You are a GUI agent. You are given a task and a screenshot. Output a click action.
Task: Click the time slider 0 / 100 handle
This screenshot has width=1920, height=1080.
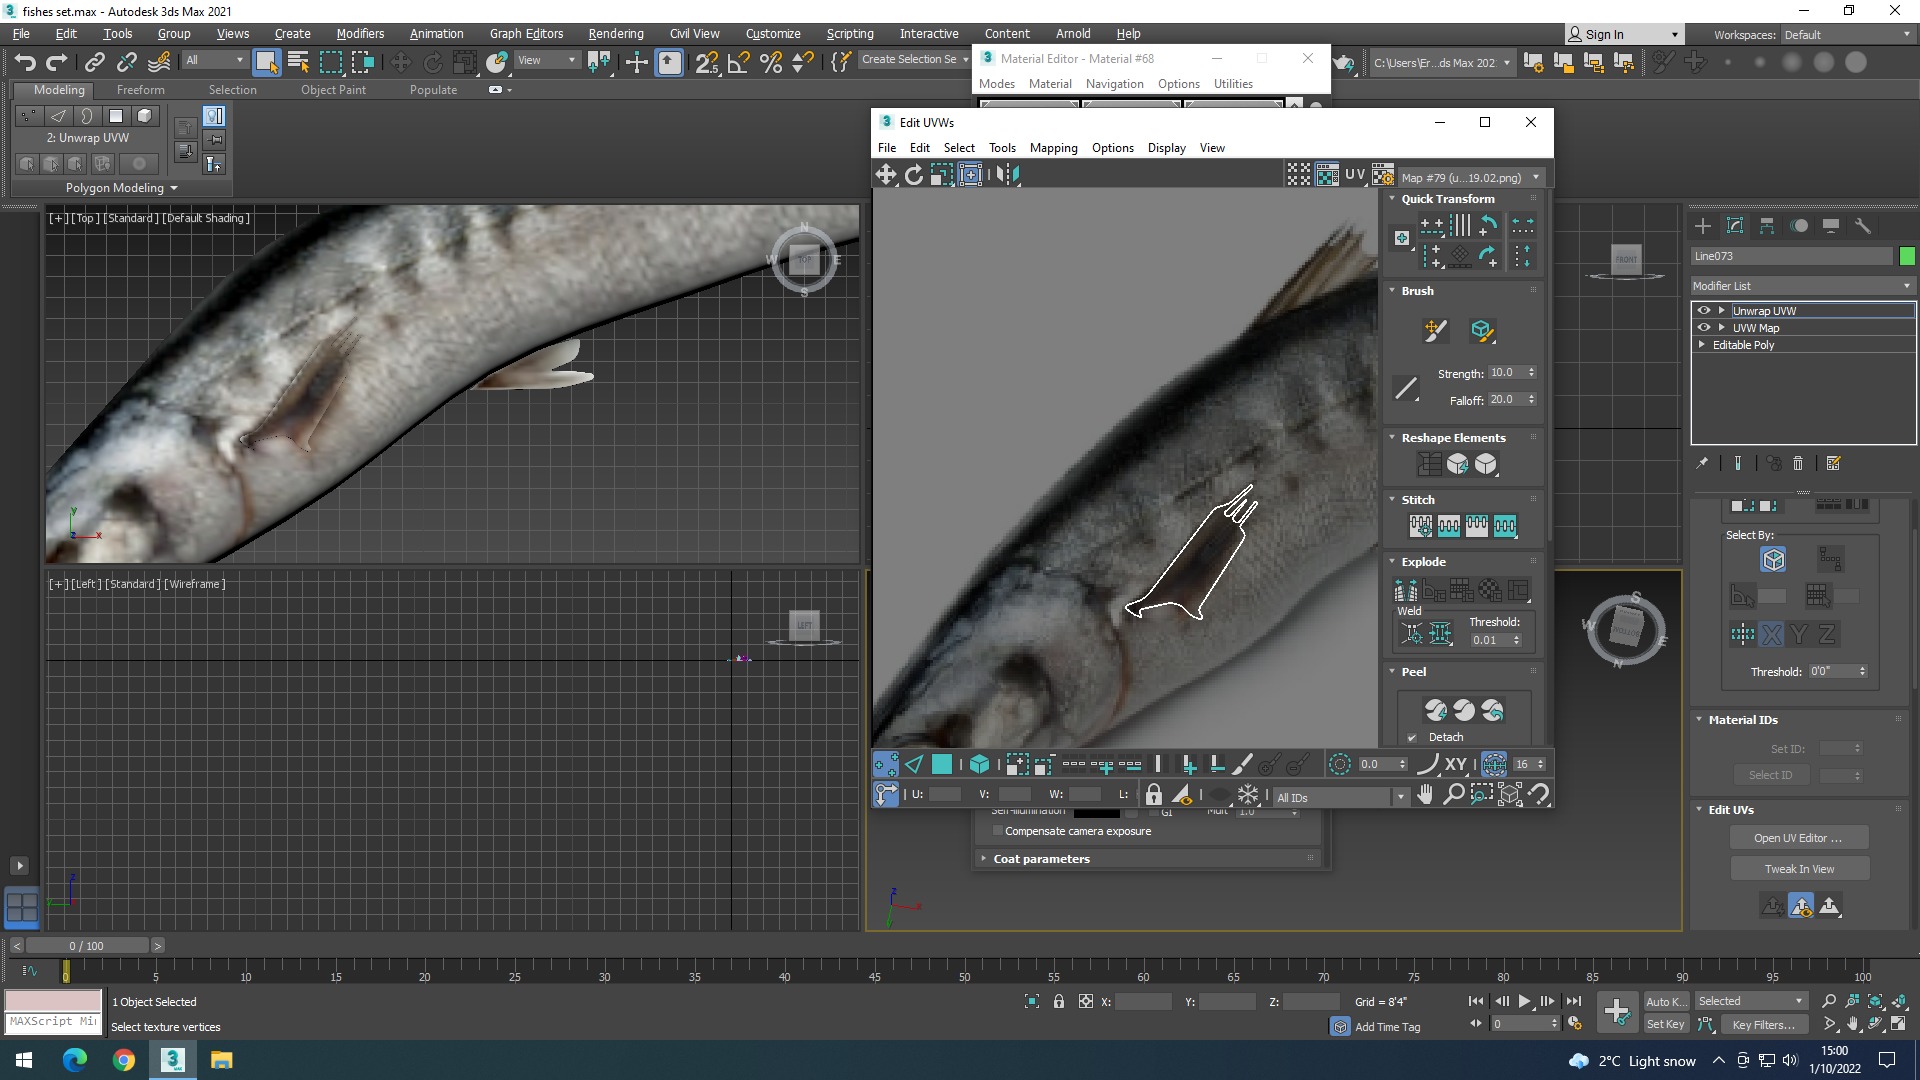(86, 946)
